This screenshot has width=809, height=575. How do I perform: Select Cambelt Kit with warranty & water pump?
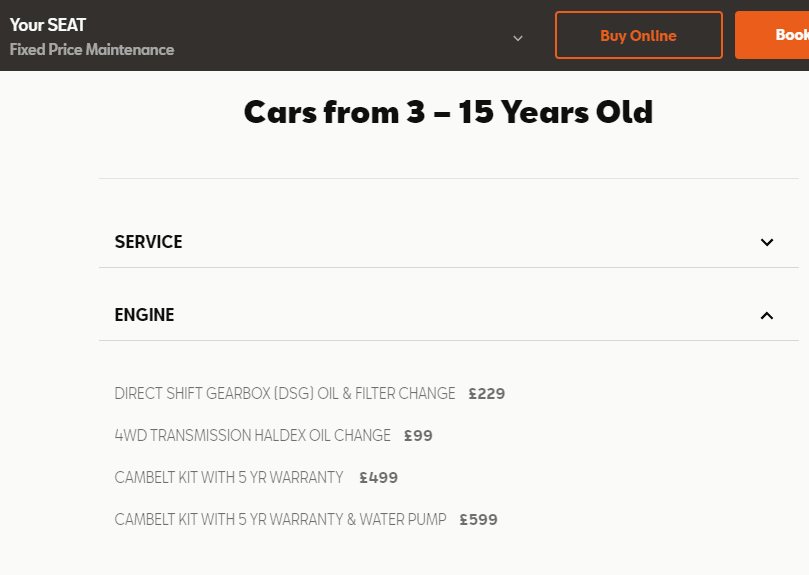click(280, 520)
